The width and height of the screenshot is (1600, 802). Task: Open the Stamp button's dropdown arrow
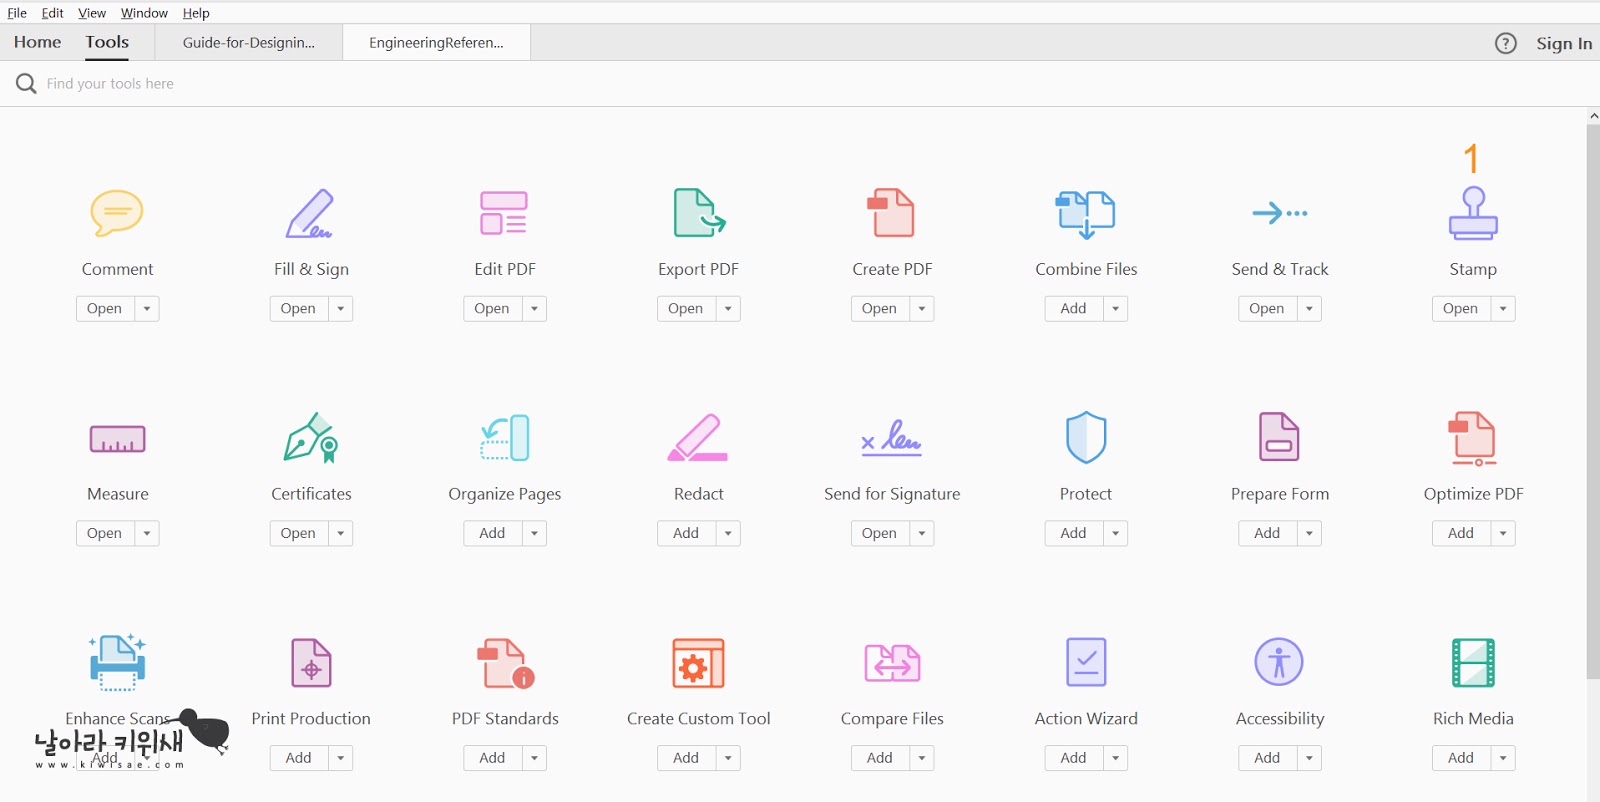pyautogui.click(x=1503, y=309)
